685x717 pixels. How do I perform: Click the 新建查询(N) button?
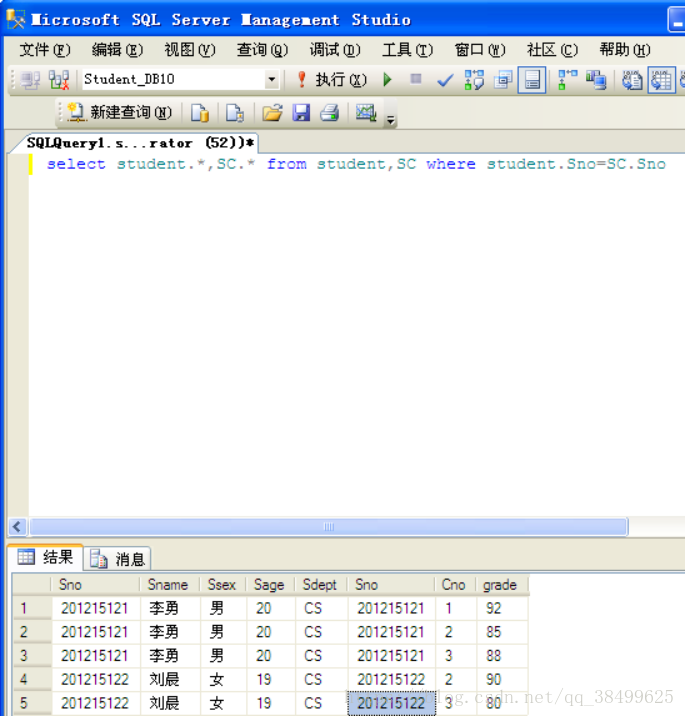pyautogui.click(x=119, y=112)
